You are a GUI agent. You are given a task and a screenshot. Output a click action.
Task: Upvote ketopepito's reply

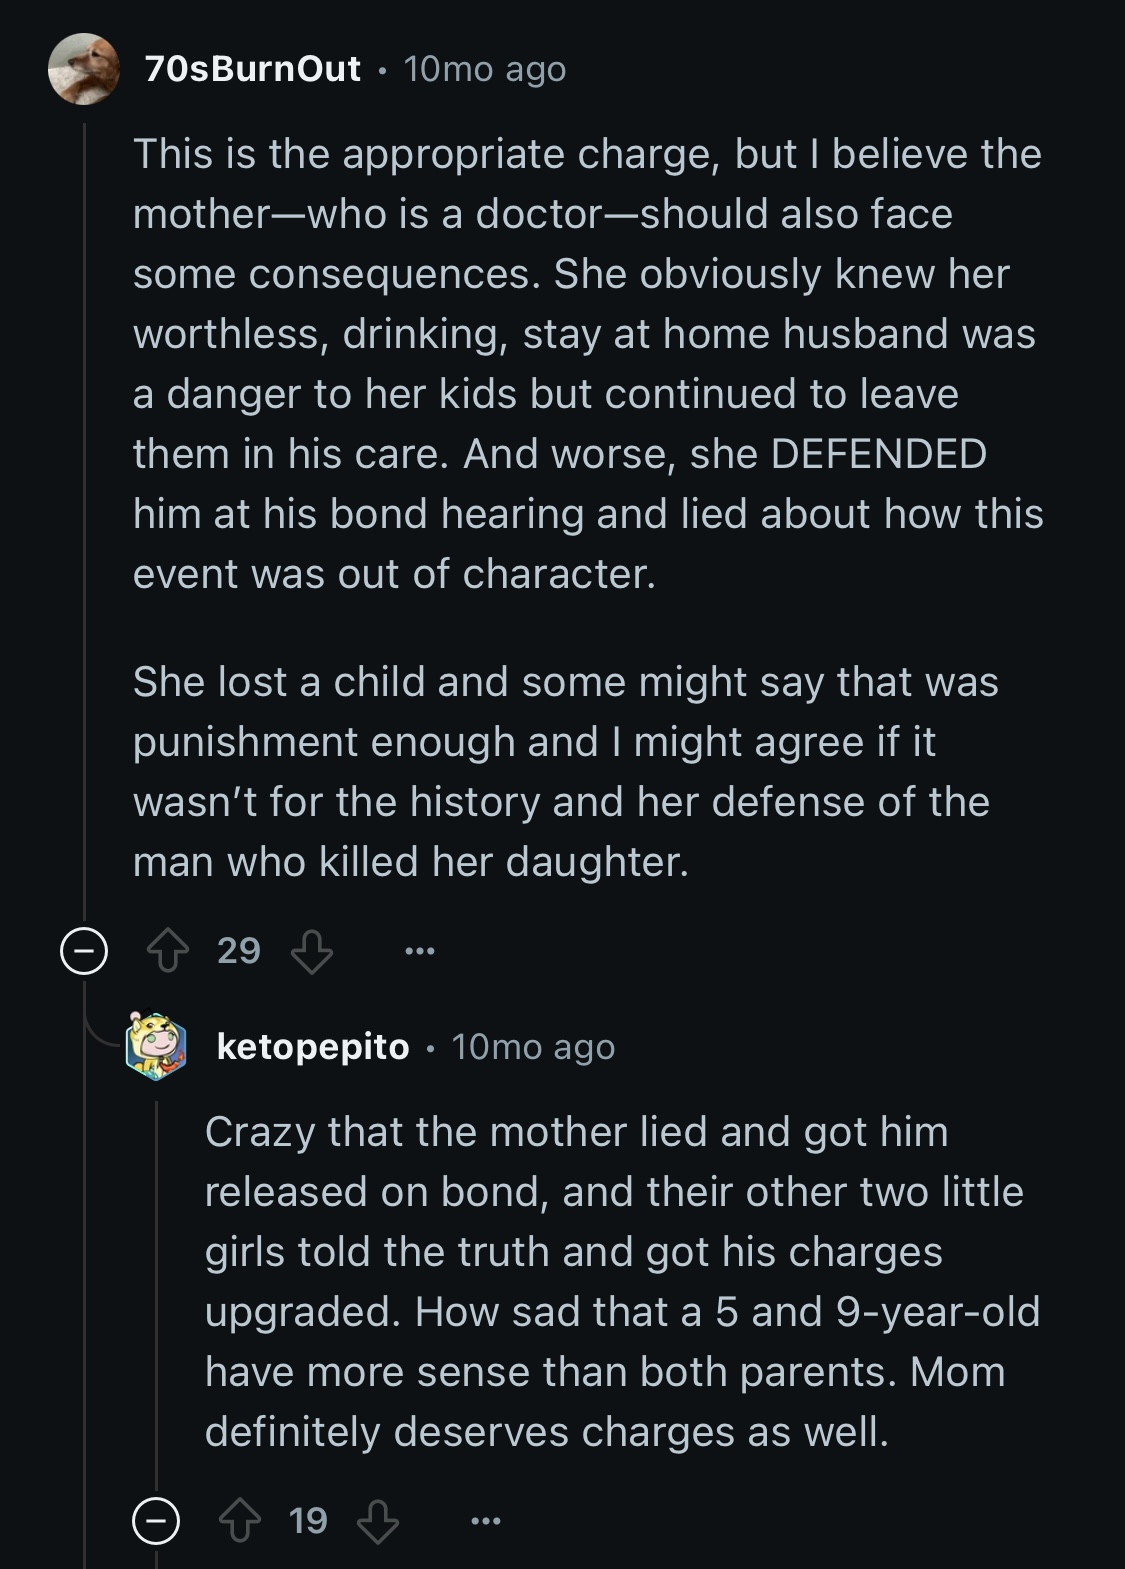pyautogui.click(x=240, y=1522)
